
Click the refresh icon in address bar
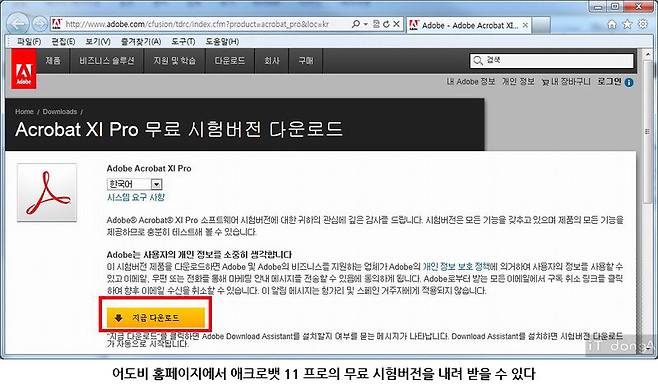(x=386, y=24)
